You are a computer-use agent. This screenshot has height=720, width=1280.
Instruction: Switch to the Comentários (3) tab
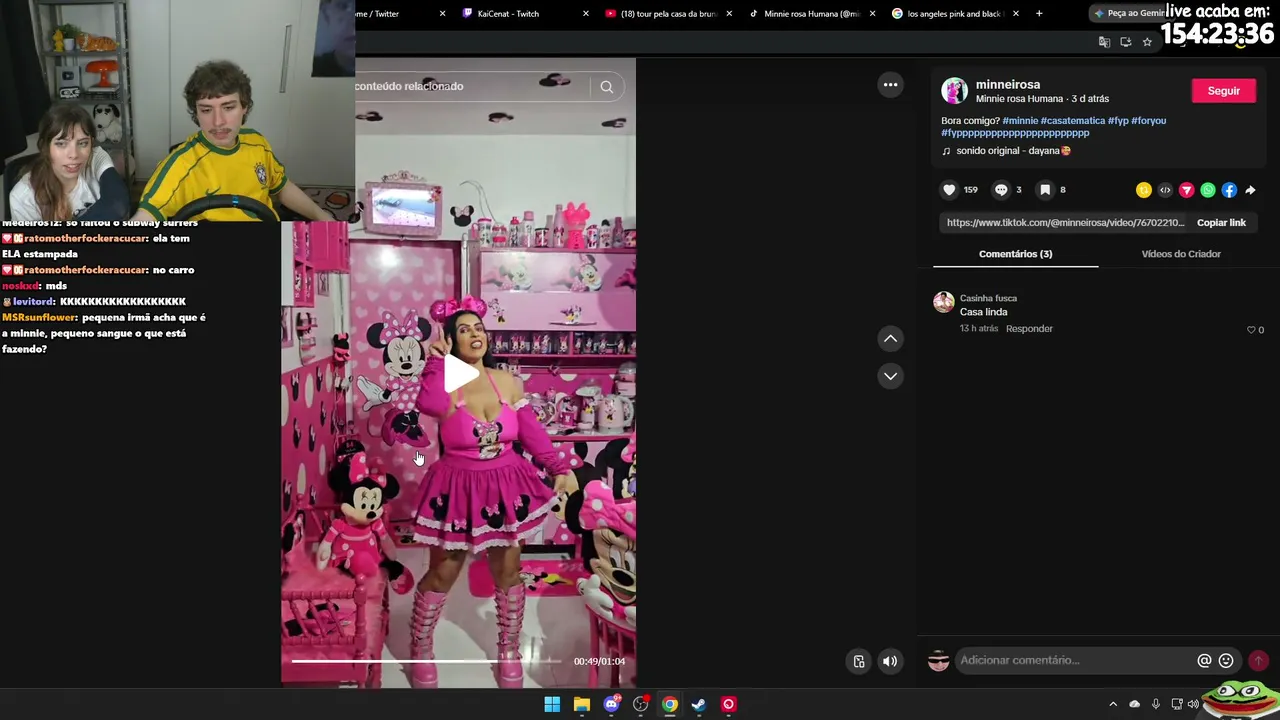[1015, 254]
